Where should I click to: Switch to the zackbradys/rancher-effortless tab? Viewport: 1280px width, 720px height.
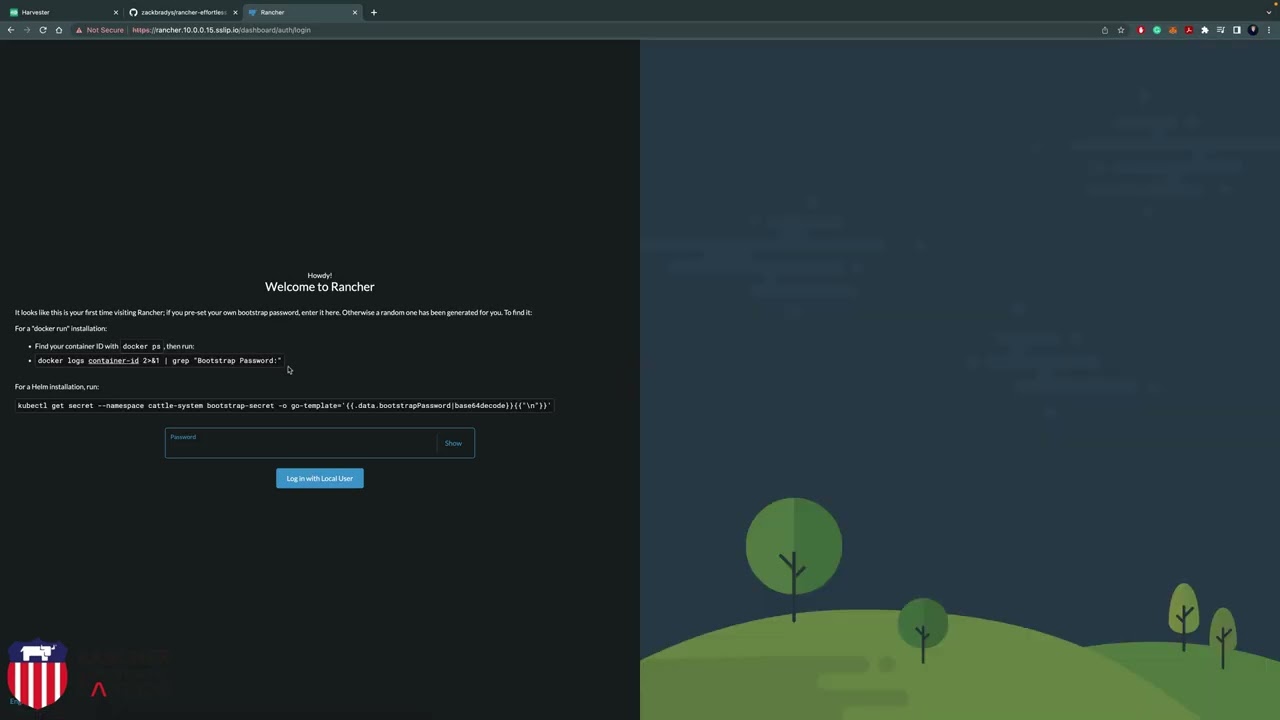[x=182, y=13]
